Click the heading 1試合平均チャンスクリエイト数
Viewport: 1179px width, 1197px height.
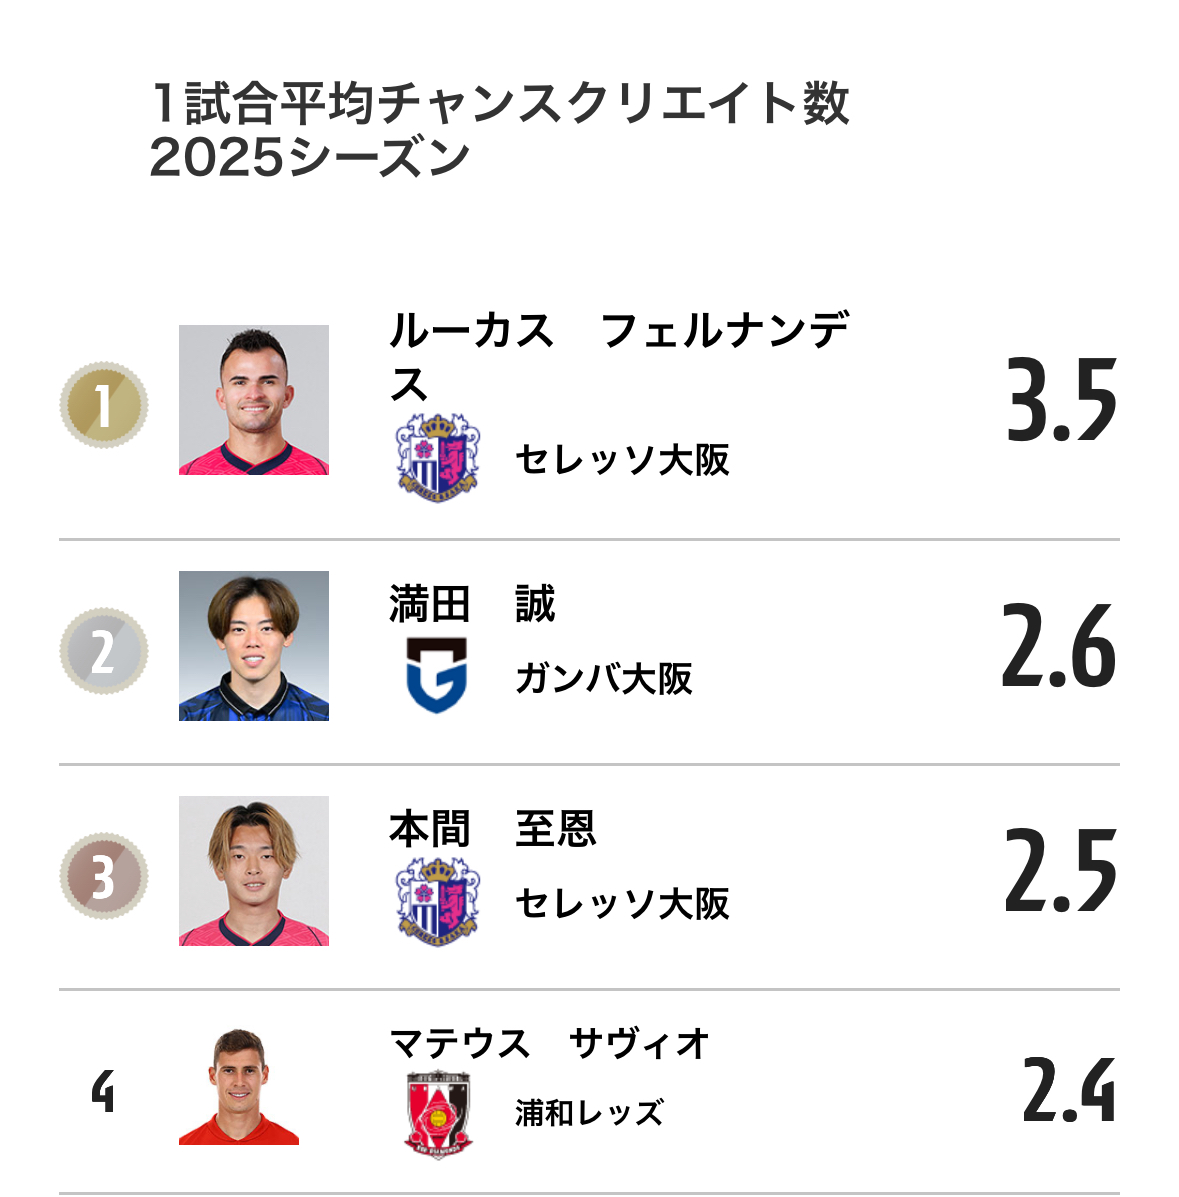[500, 103]
